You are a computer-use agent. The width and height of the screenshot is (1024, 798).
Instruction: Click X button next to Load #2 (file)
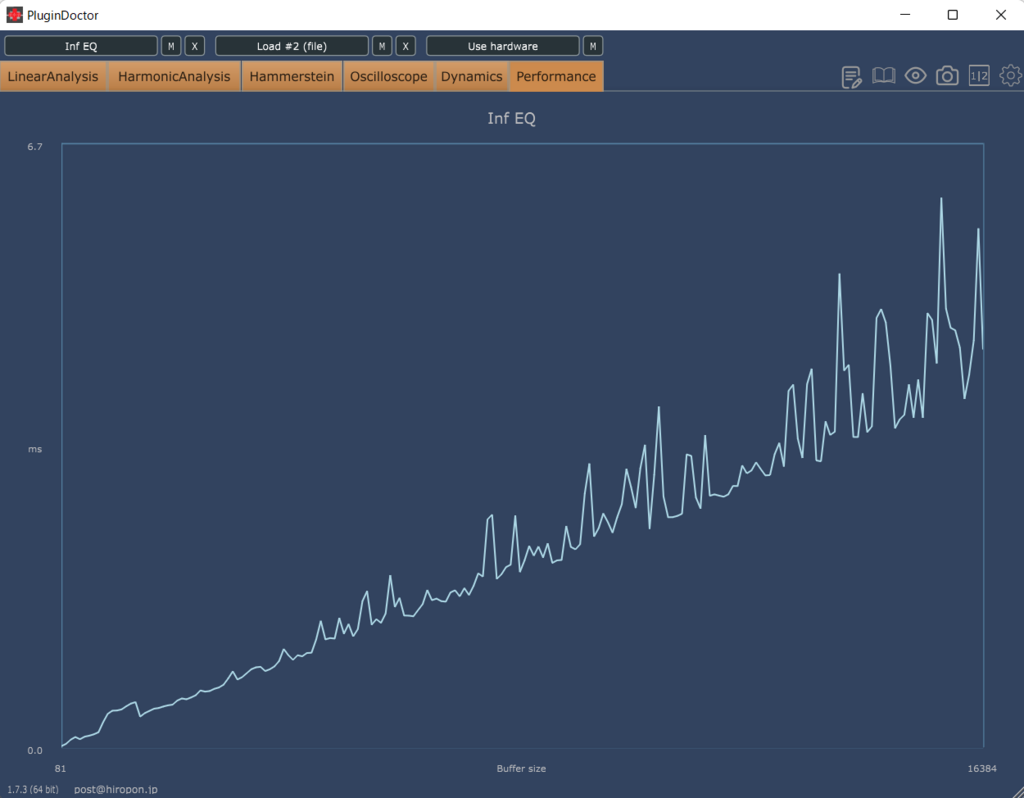(406, 46)
